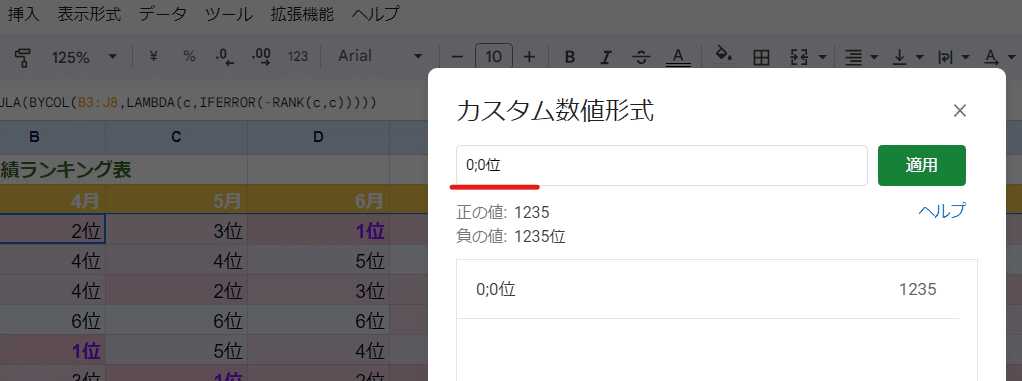Toggle italic formatting
The width and height of the screenshot is (1022, 381).
click(x=606, y=57)
